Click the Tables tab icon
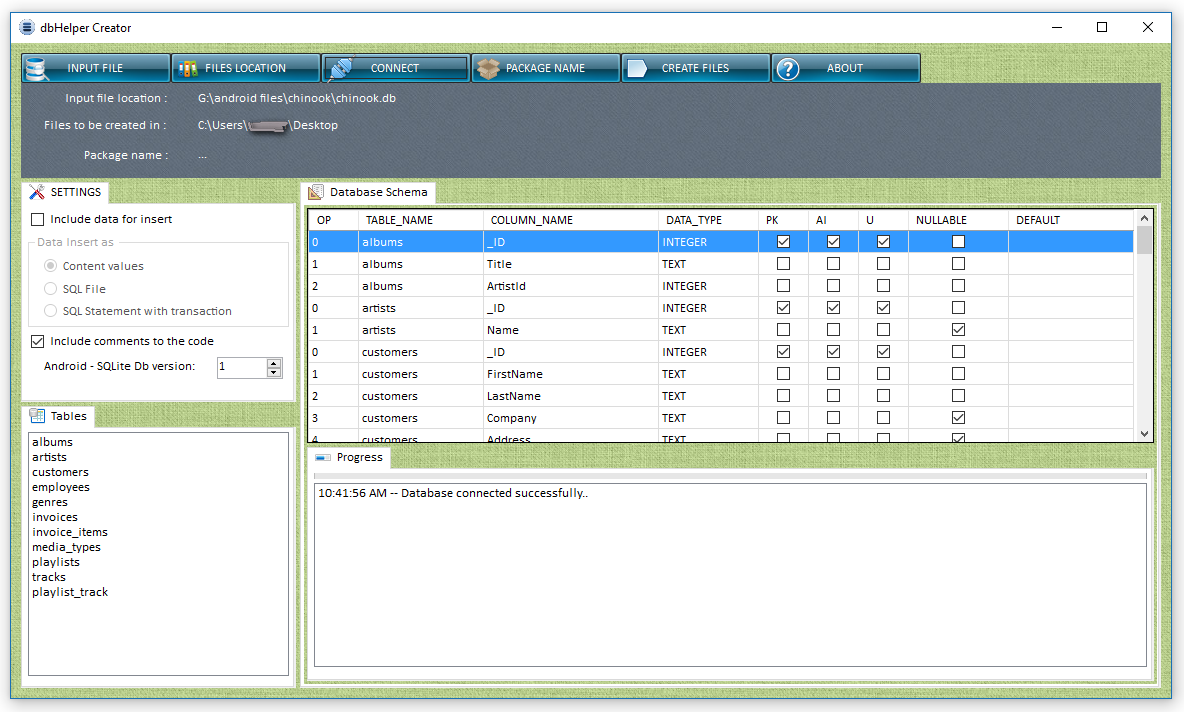Screen dimensions: 1184x712 pos(37,415)
